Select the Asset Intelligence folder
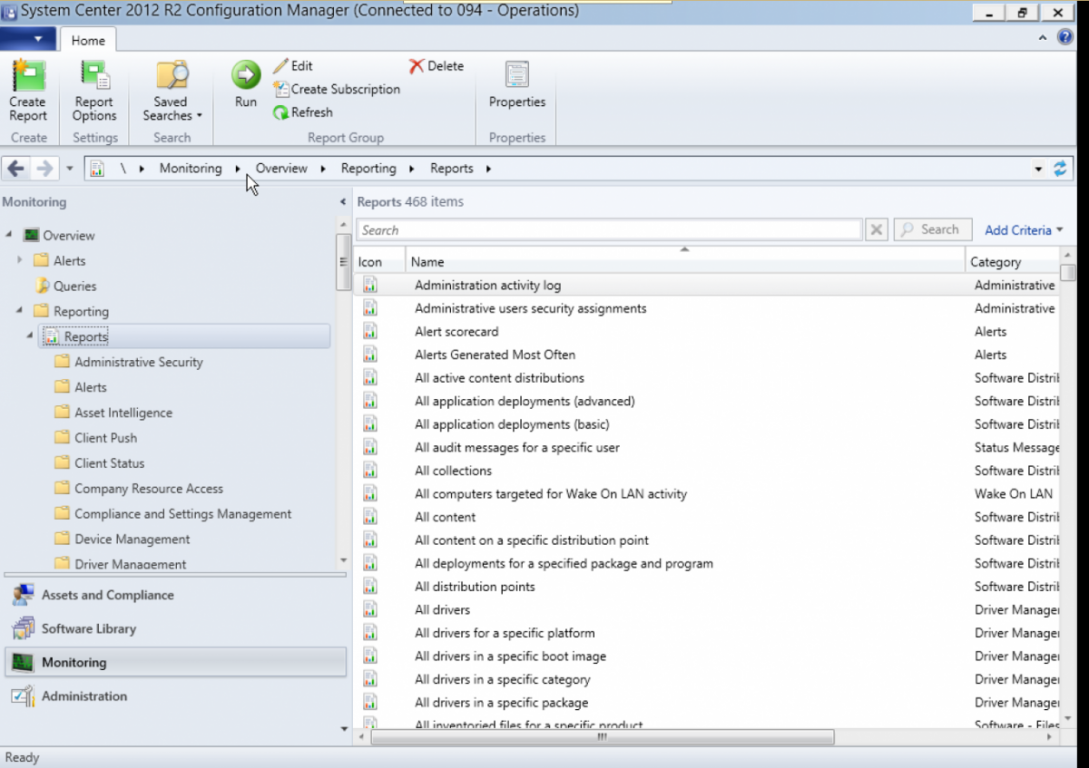The height and width of the screenshot is (768, 1089). [x=123, y=413]
